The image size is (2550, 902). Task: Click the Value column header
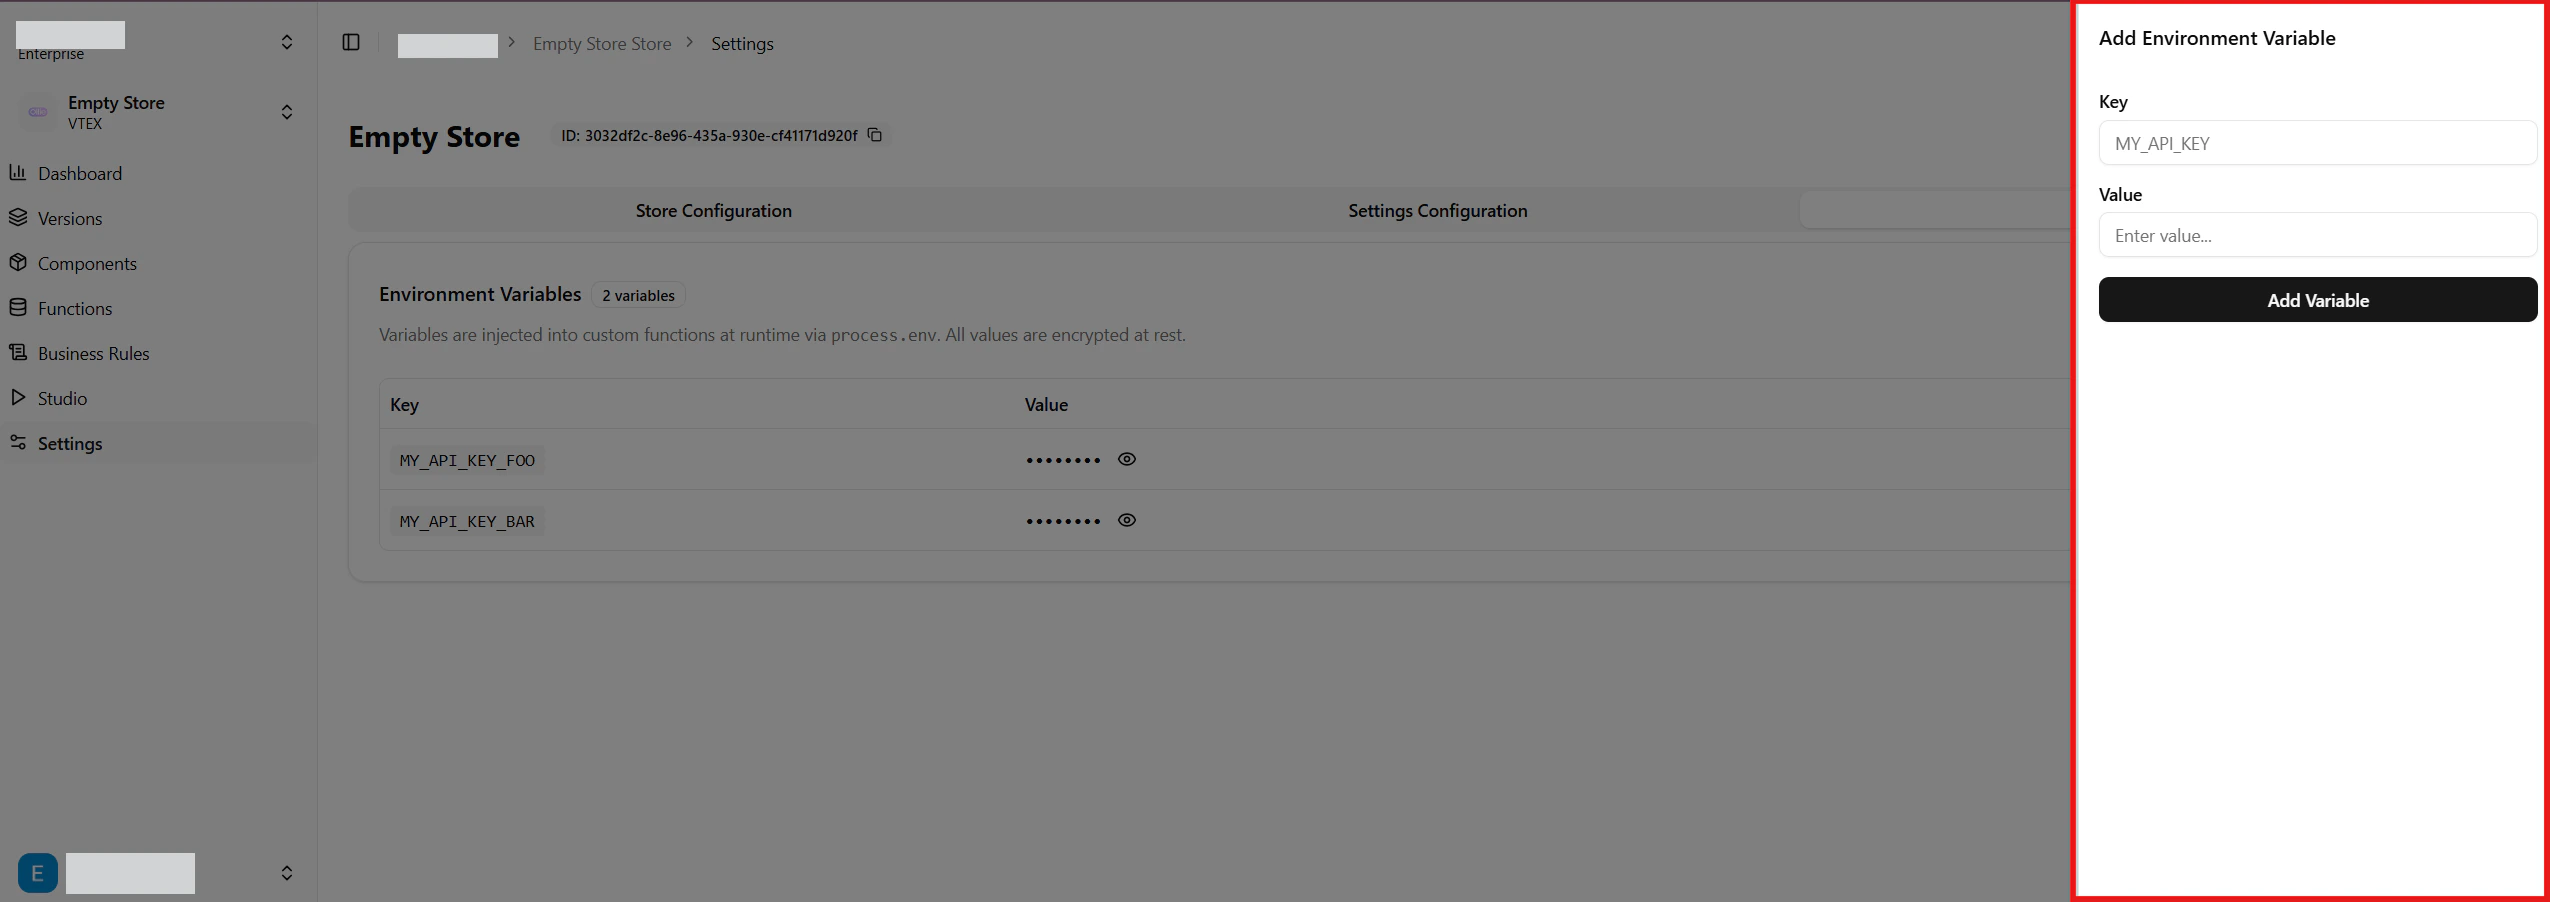pos(1046,404)
